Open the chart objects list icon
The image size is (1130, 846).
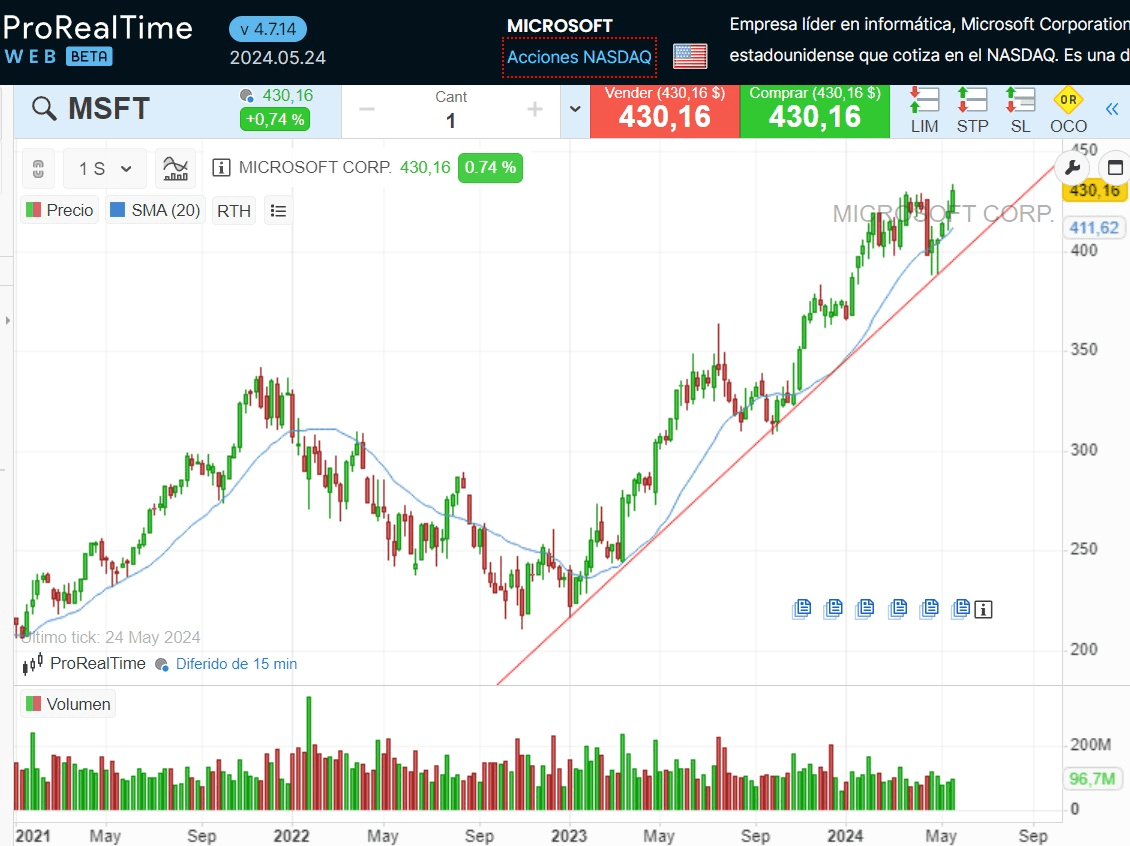(x=279, y=211)
